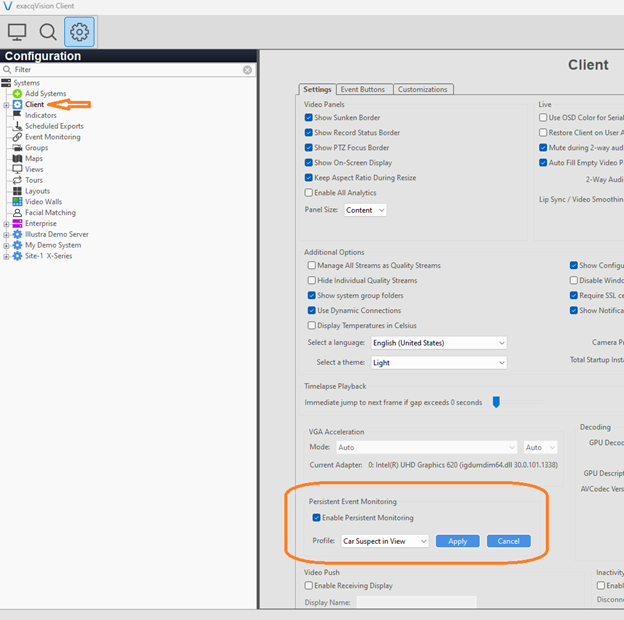Select Add Systems in the tree

point(45,93)
